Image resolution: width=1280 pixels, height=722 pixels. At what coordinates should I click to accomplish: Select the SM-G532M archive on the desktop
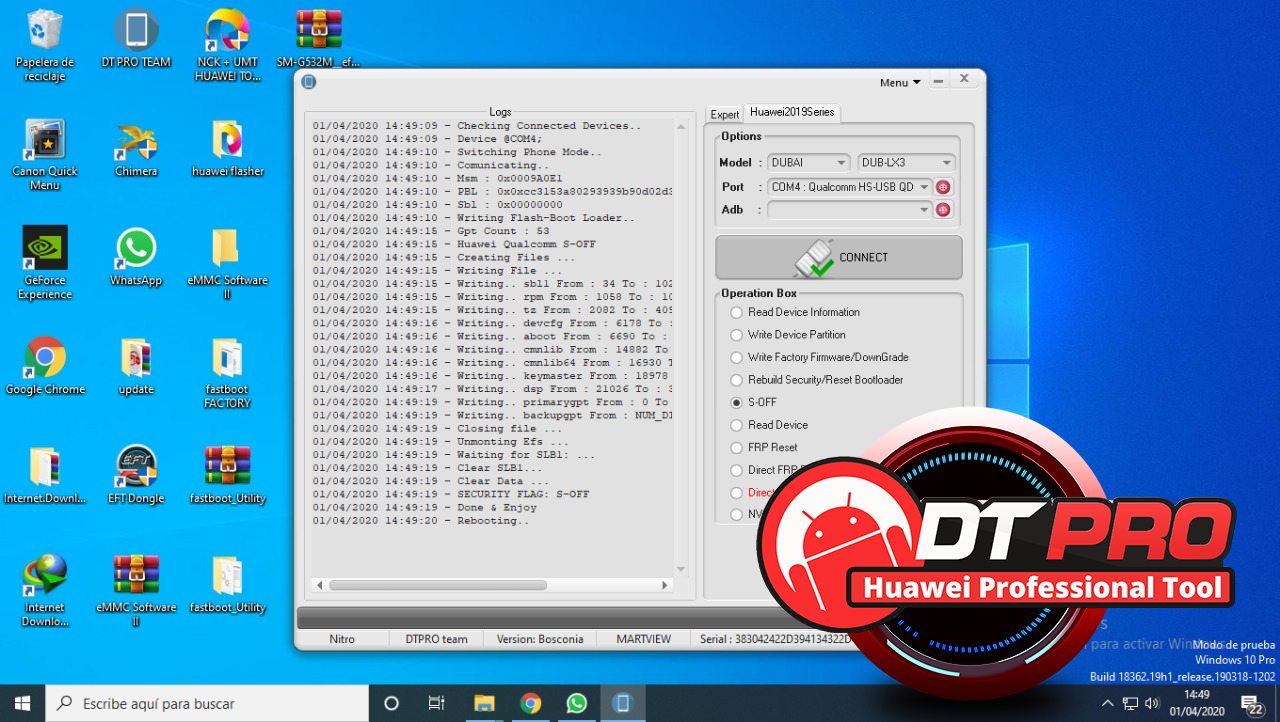click(x=319, y=40)
